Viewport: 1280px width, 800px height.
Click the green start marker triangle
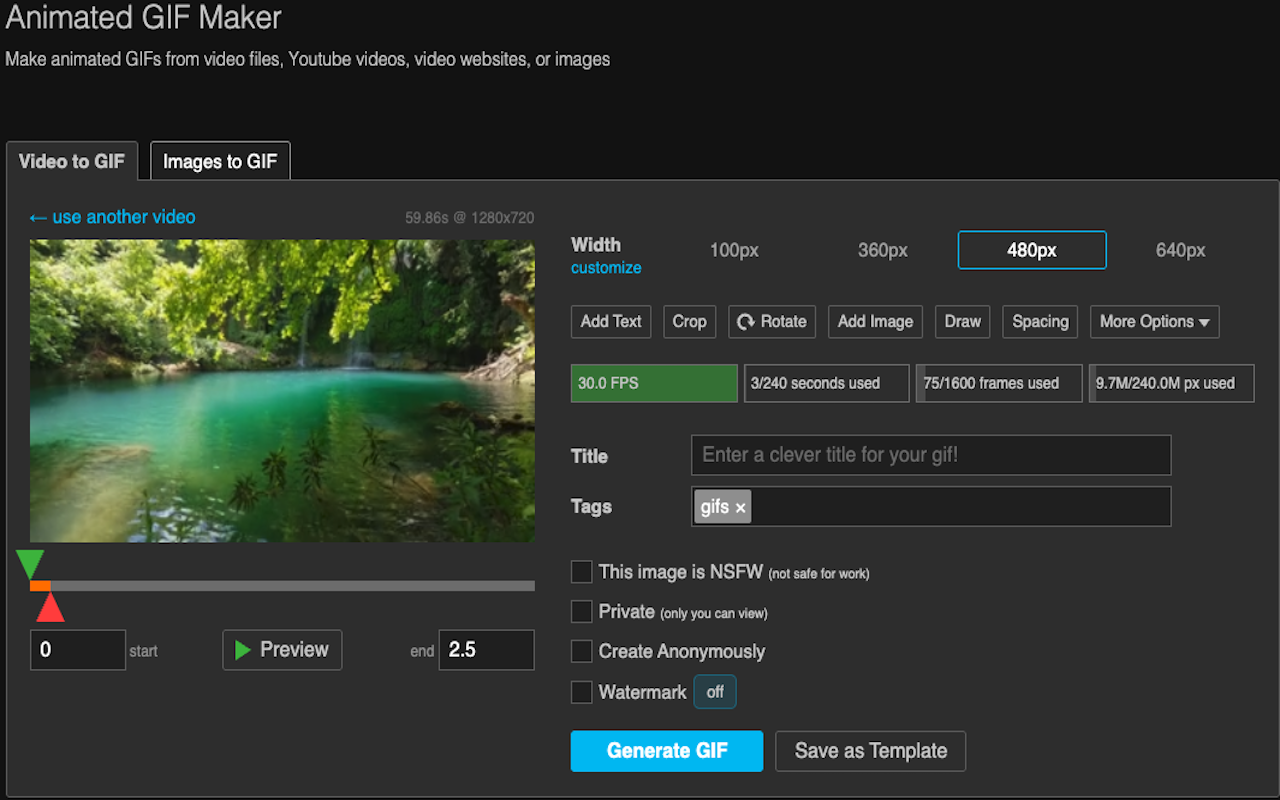pyautogui.click(x=30, y=564)
